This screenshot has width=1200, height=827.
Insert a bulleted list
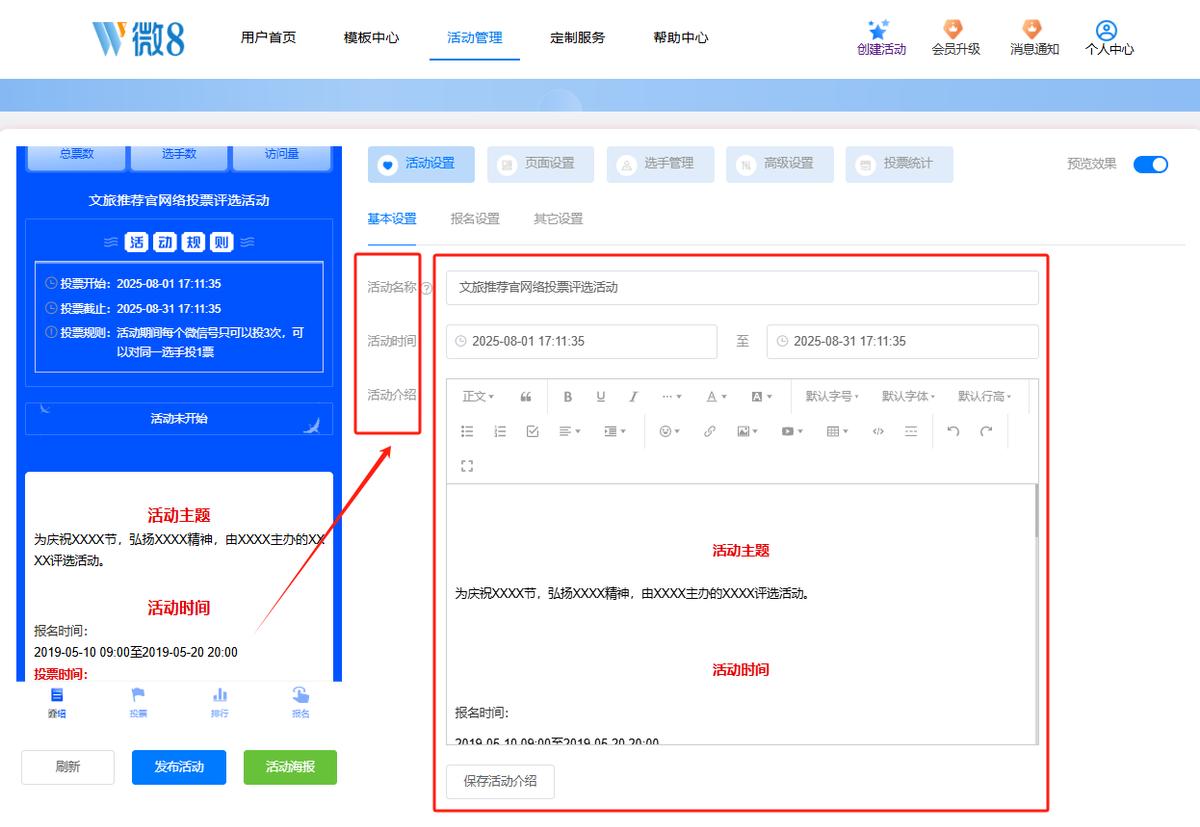coord(467,431)
